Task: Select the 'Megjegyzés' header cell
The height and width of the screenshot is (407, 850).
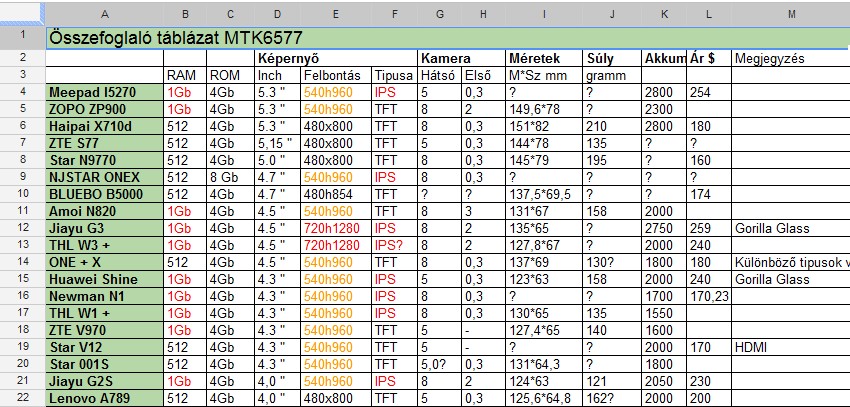Action: (791, 58)
